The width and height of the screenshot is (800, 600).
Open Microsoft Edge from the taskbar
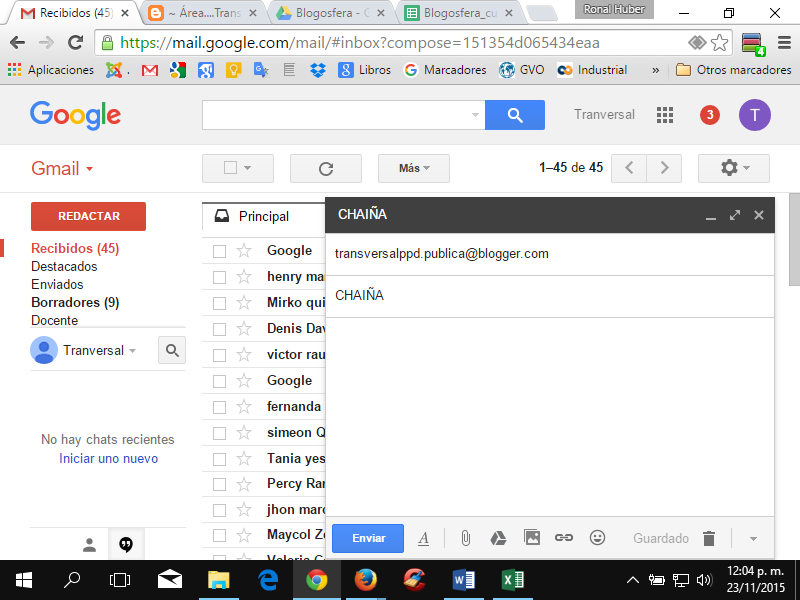click(267, 580)
